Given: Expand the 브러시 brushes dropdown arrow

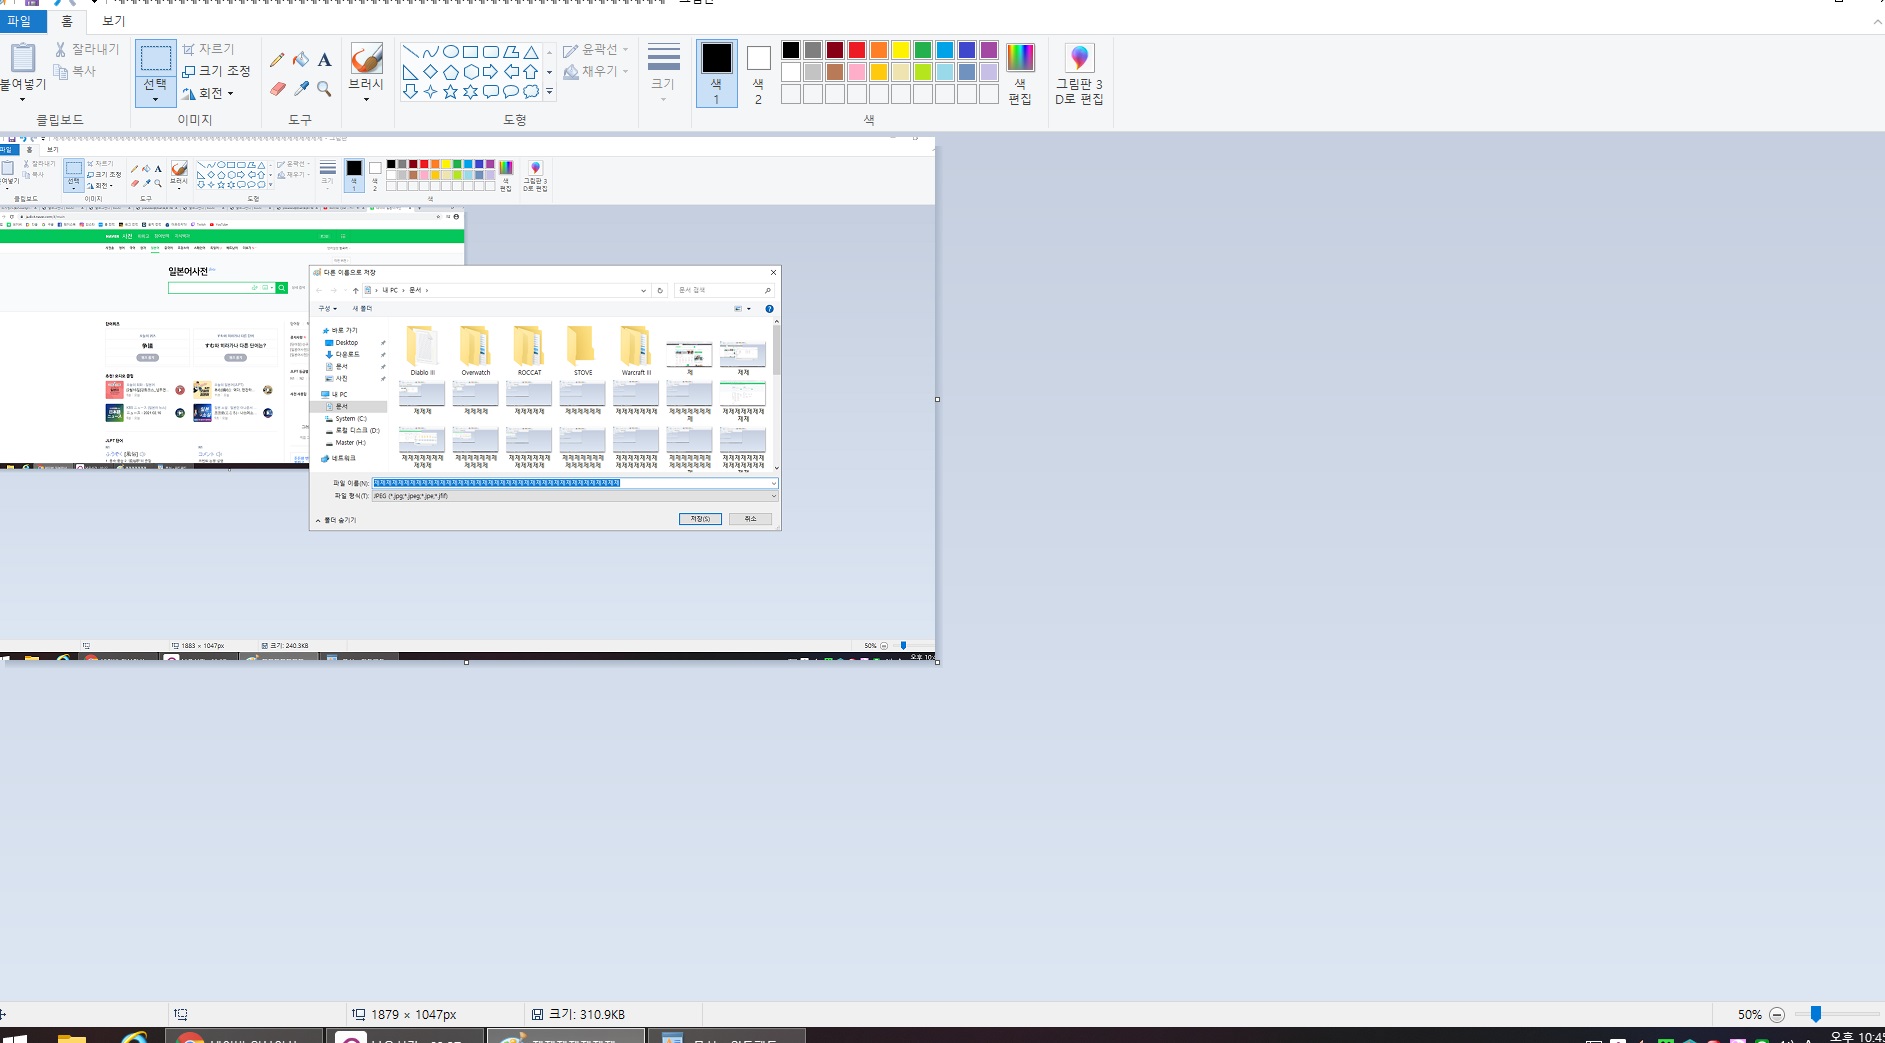Looking at the screenshot, I should (366, 99).
